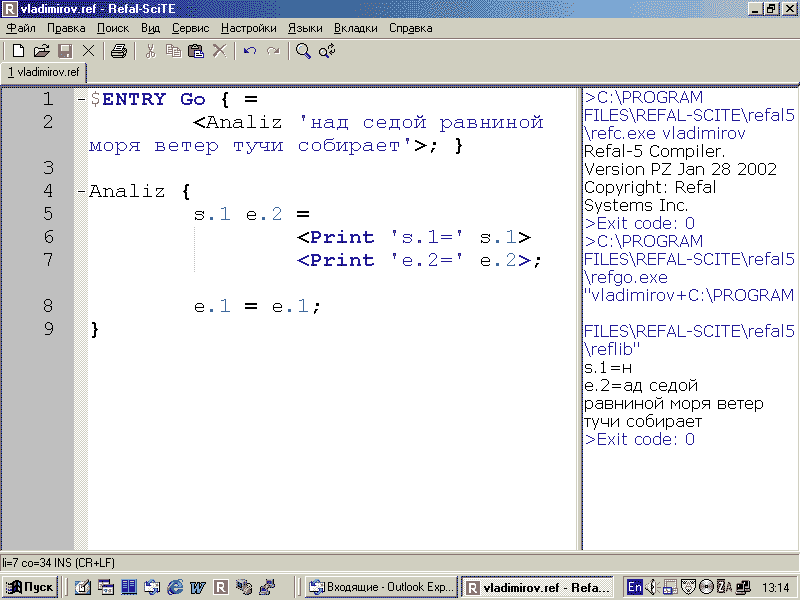Open Find and Replace toolbar icon
This screenshot has width=800, height=600.
327,51
